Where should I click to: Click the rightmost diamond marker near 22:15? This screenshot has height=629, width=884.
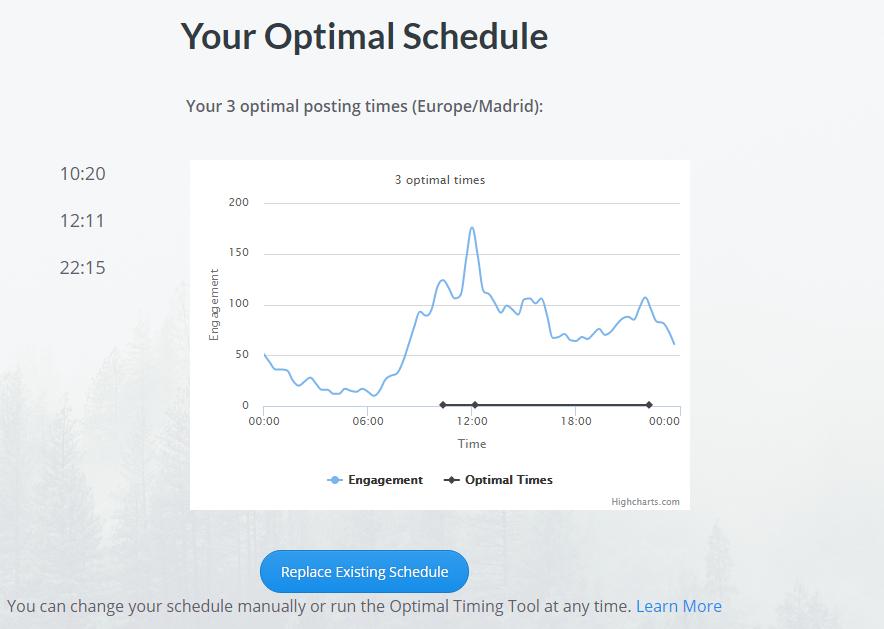tap(650, 405)
